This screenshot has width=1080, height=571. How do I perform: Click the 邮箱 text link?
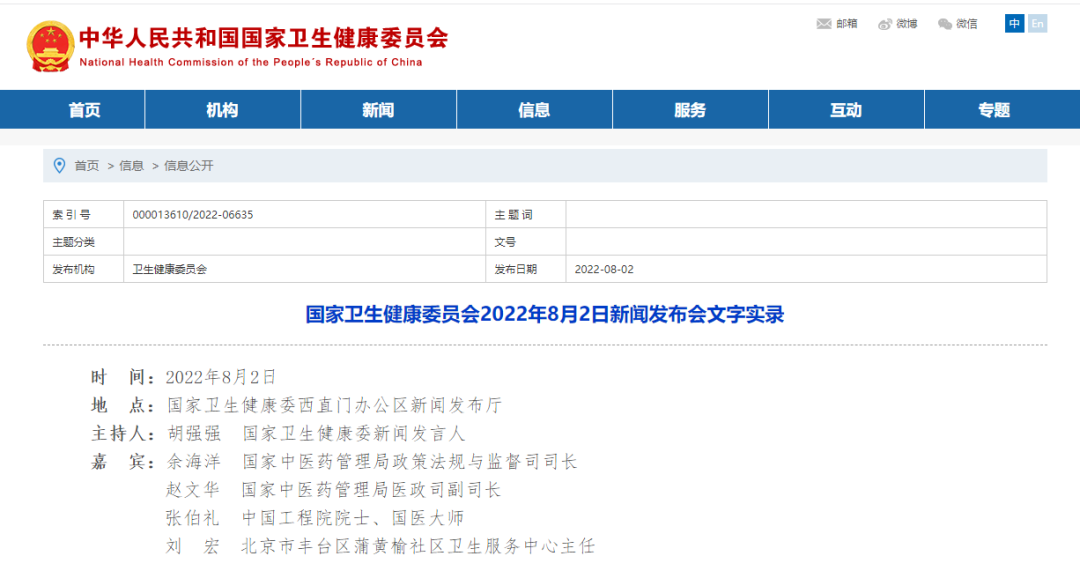pos(847,23)
